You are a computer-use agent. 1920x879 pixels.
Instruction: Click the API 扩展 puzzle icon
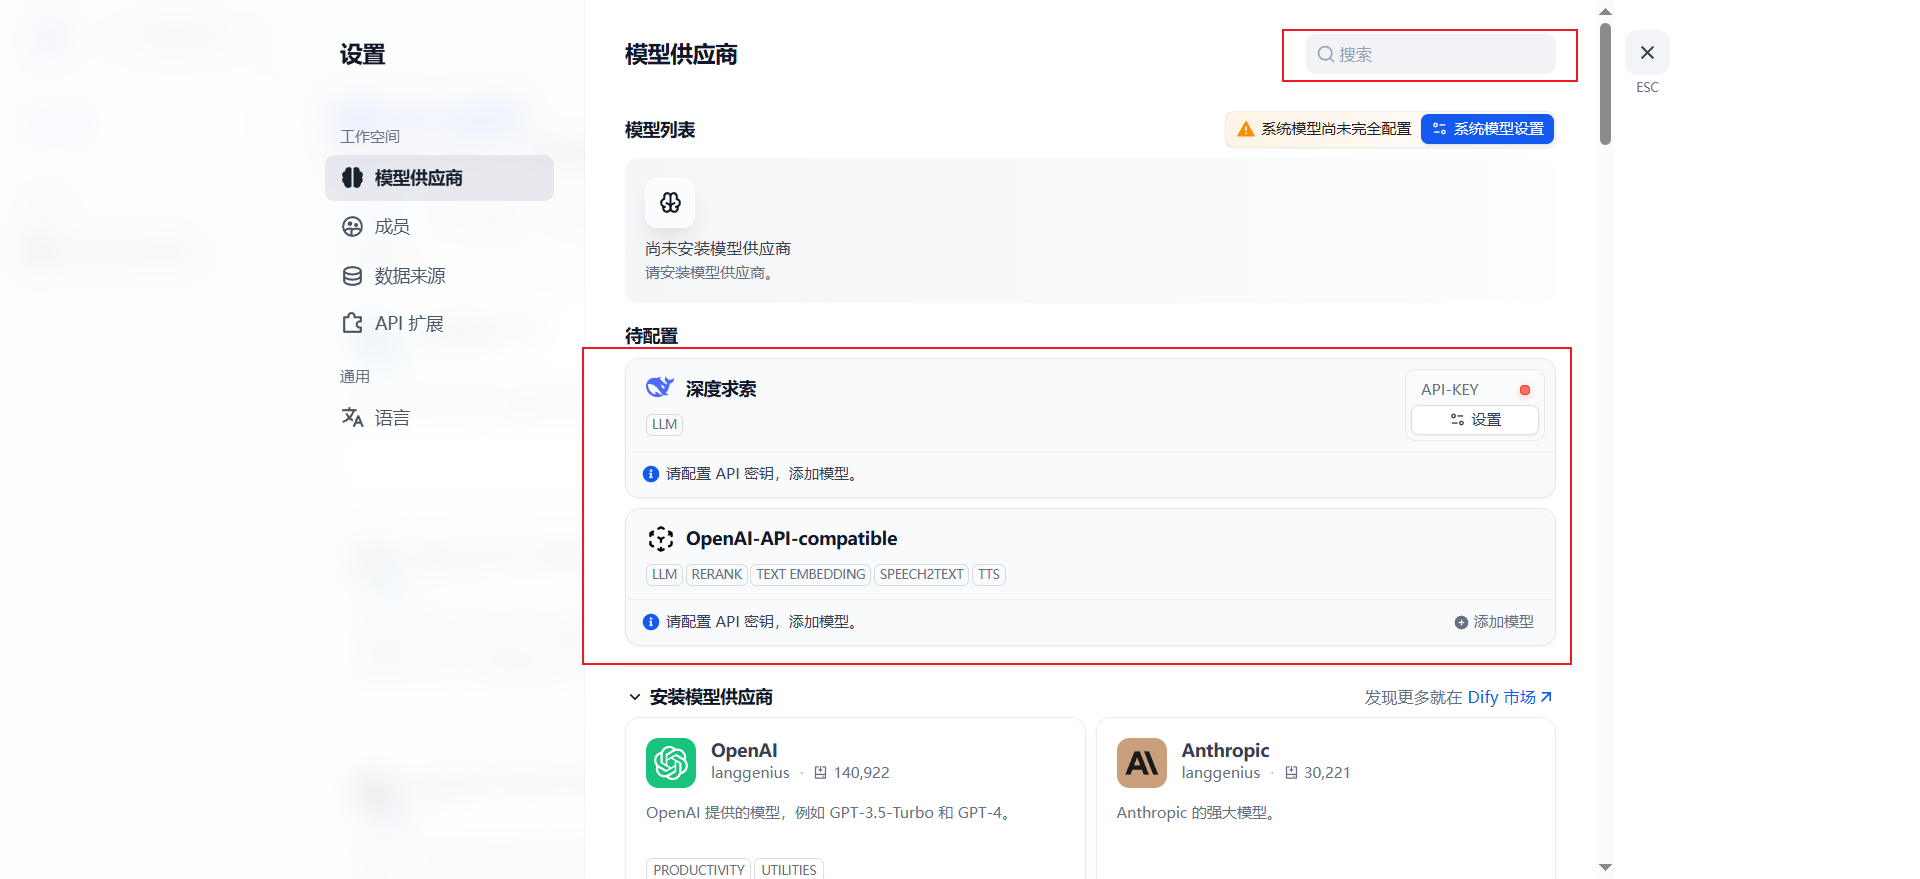click(x=352, y=323)
